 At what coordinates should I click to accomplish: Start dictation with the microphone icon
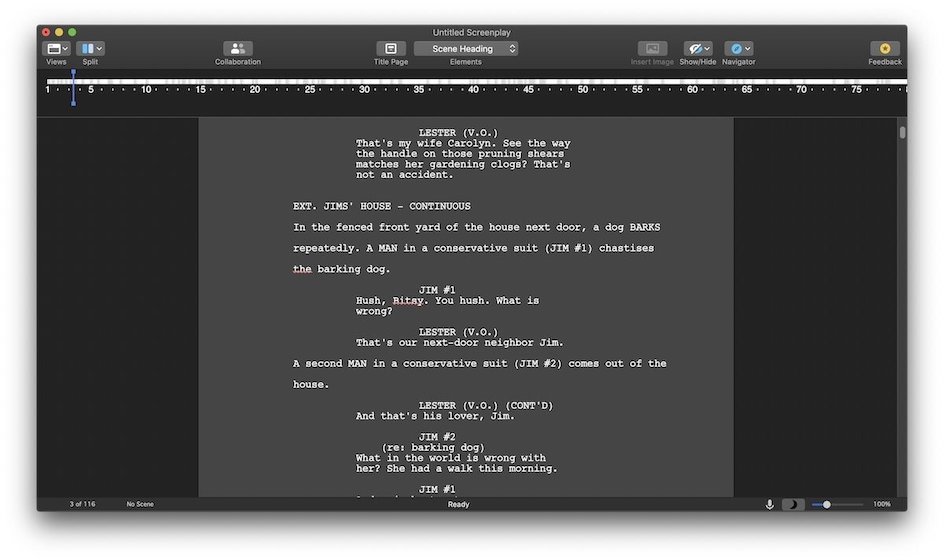click(x=769, y=505)
